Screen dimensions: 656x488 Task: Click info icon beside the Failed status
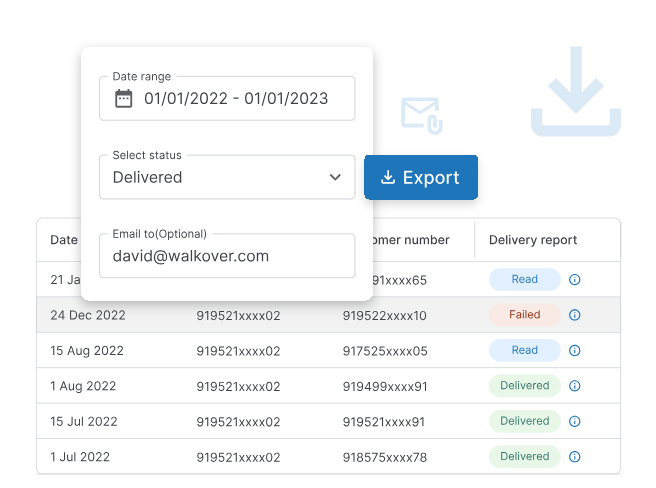click(x=575, y=315)
